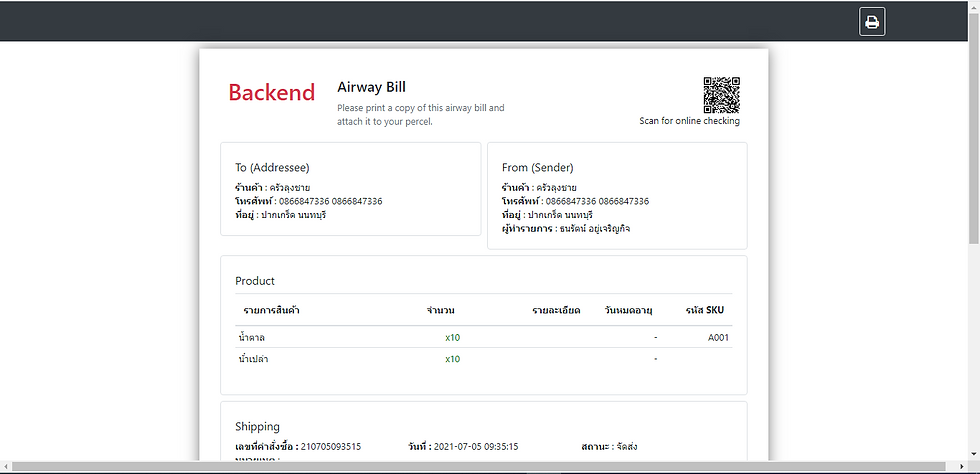Select the น้ำเปล่า product row name
Viewport: 980px width, 474px height.
[253, 359]
